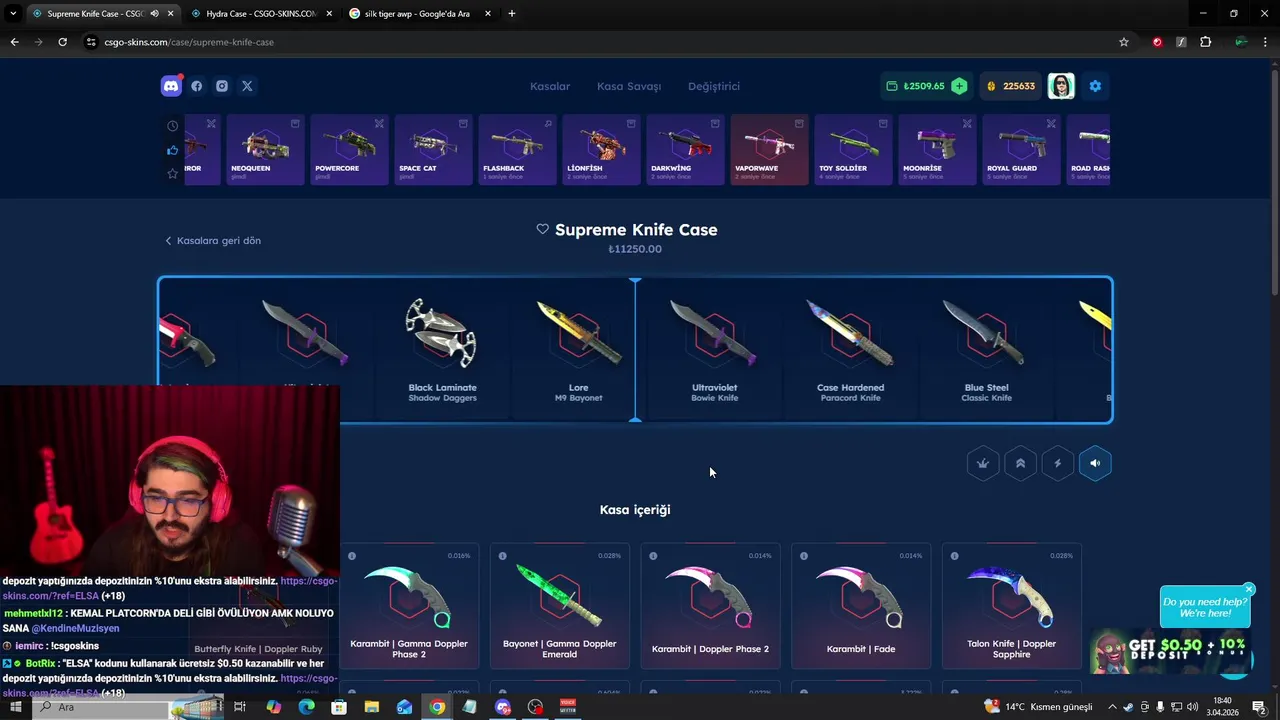Bookmark this page with the star icon

1124,42
